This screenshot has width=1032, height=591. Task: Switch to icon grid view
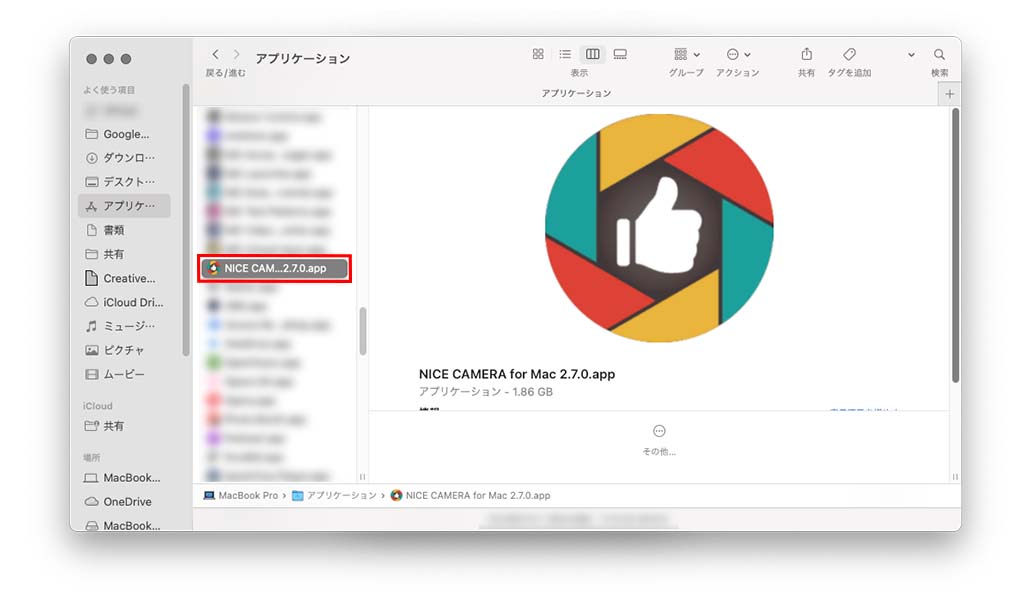coord(538,54)
